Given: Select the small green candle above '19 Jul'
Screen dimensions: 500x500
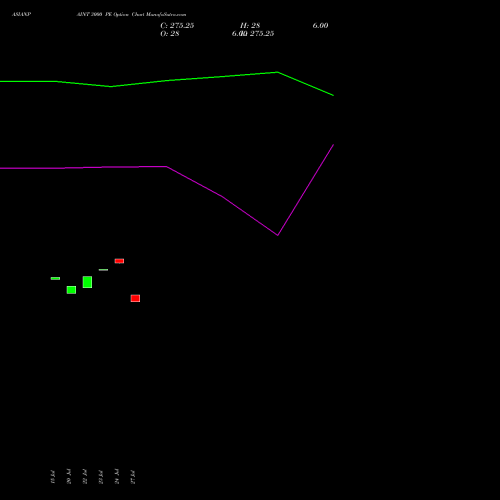Looking at the screenshot, I should tap(55, 278).
